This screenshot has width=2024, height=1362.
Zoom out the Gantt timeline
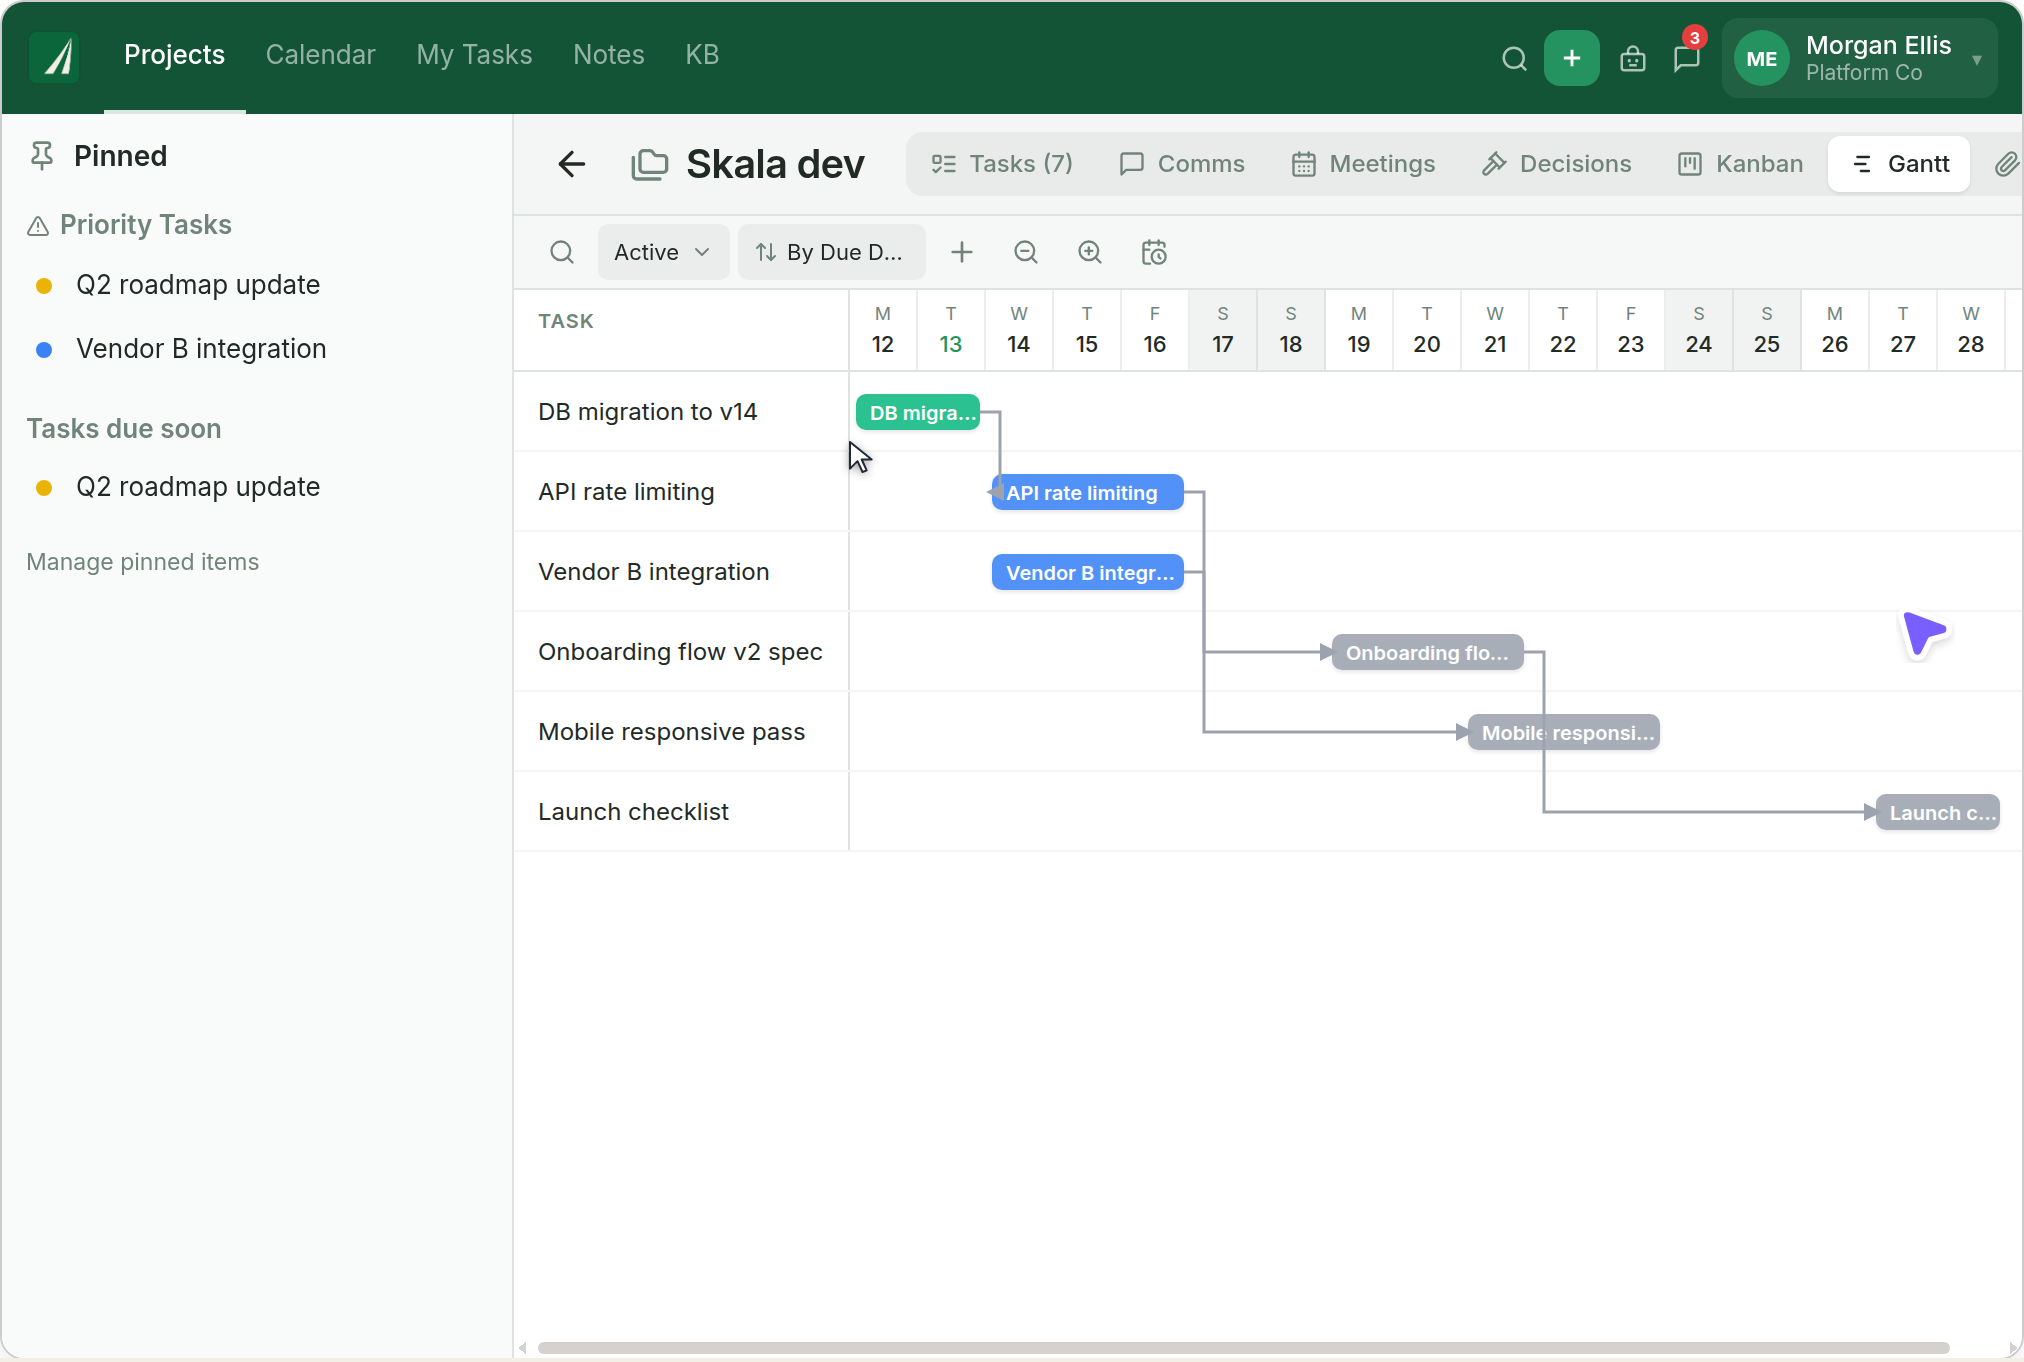1025,252
